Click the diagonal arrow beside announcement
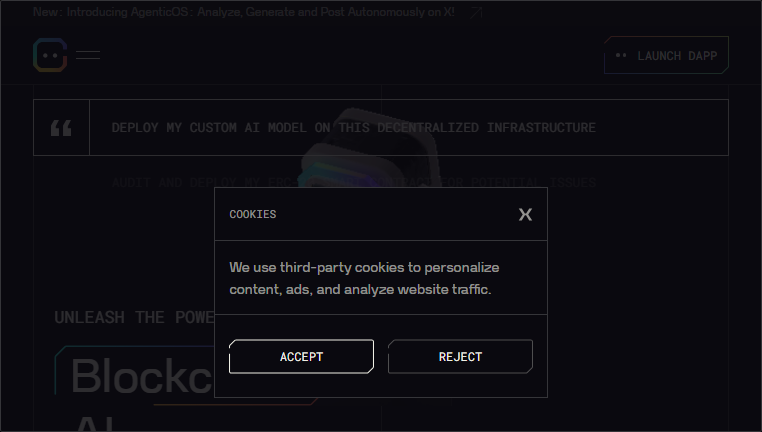The image size is (762, 432). (x=476, y=13)
